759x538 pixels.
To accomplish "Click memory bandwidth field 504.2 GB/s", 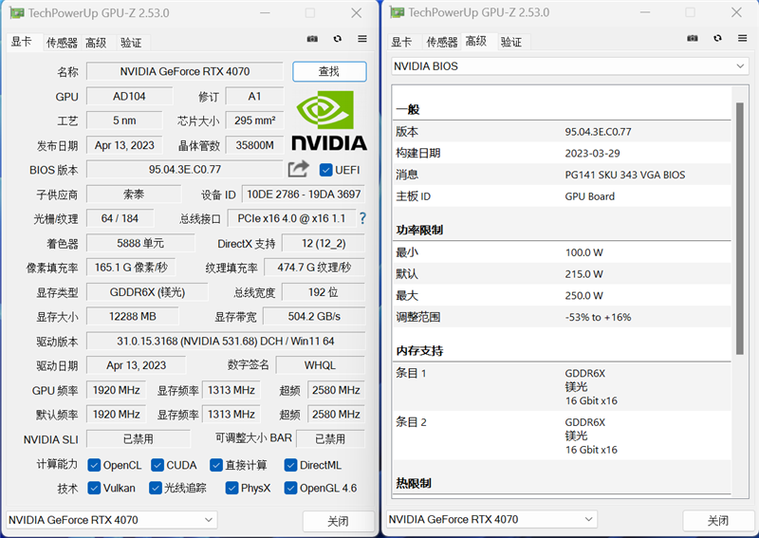I will 314,316.
